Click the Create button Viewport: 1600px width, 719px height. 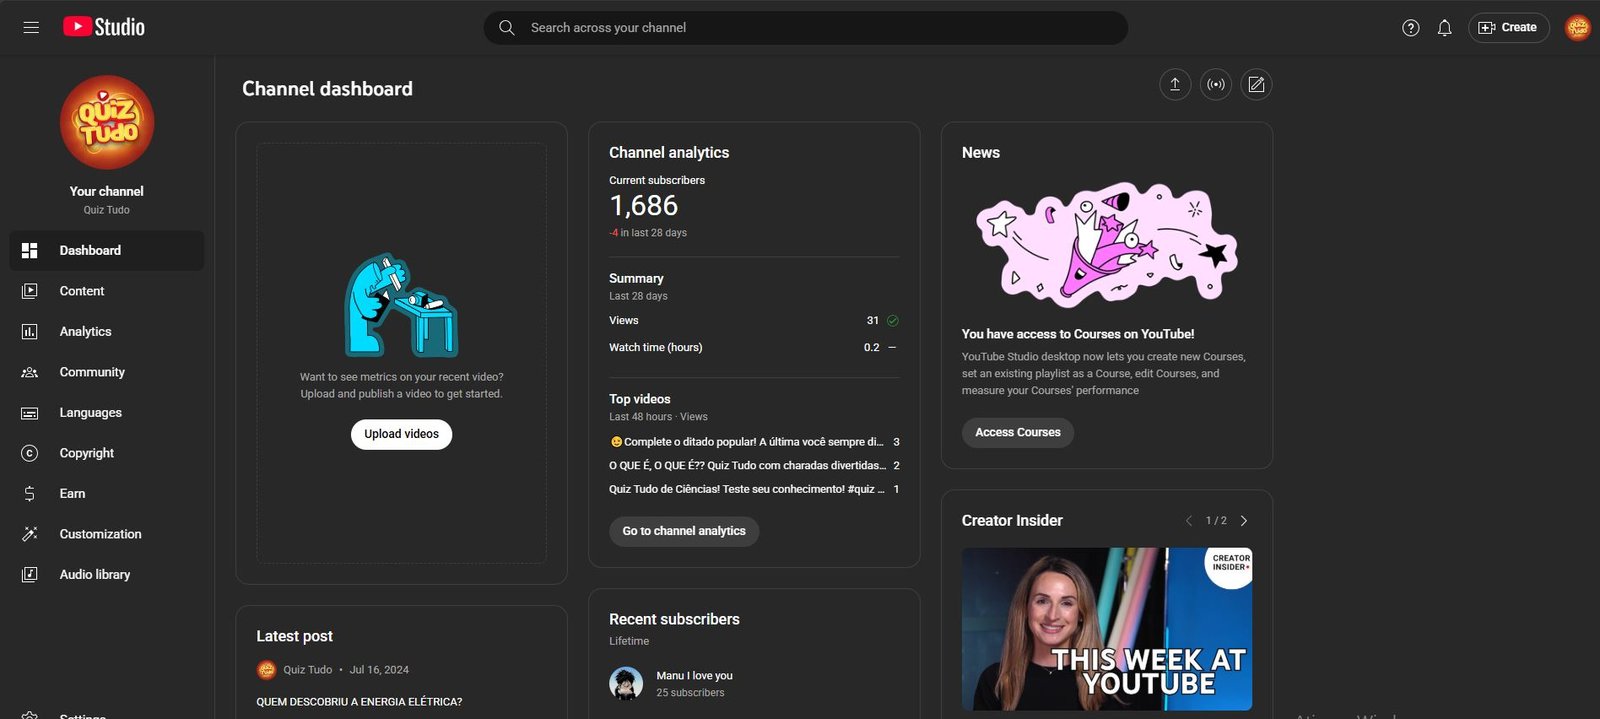[x=1508, y=28]
